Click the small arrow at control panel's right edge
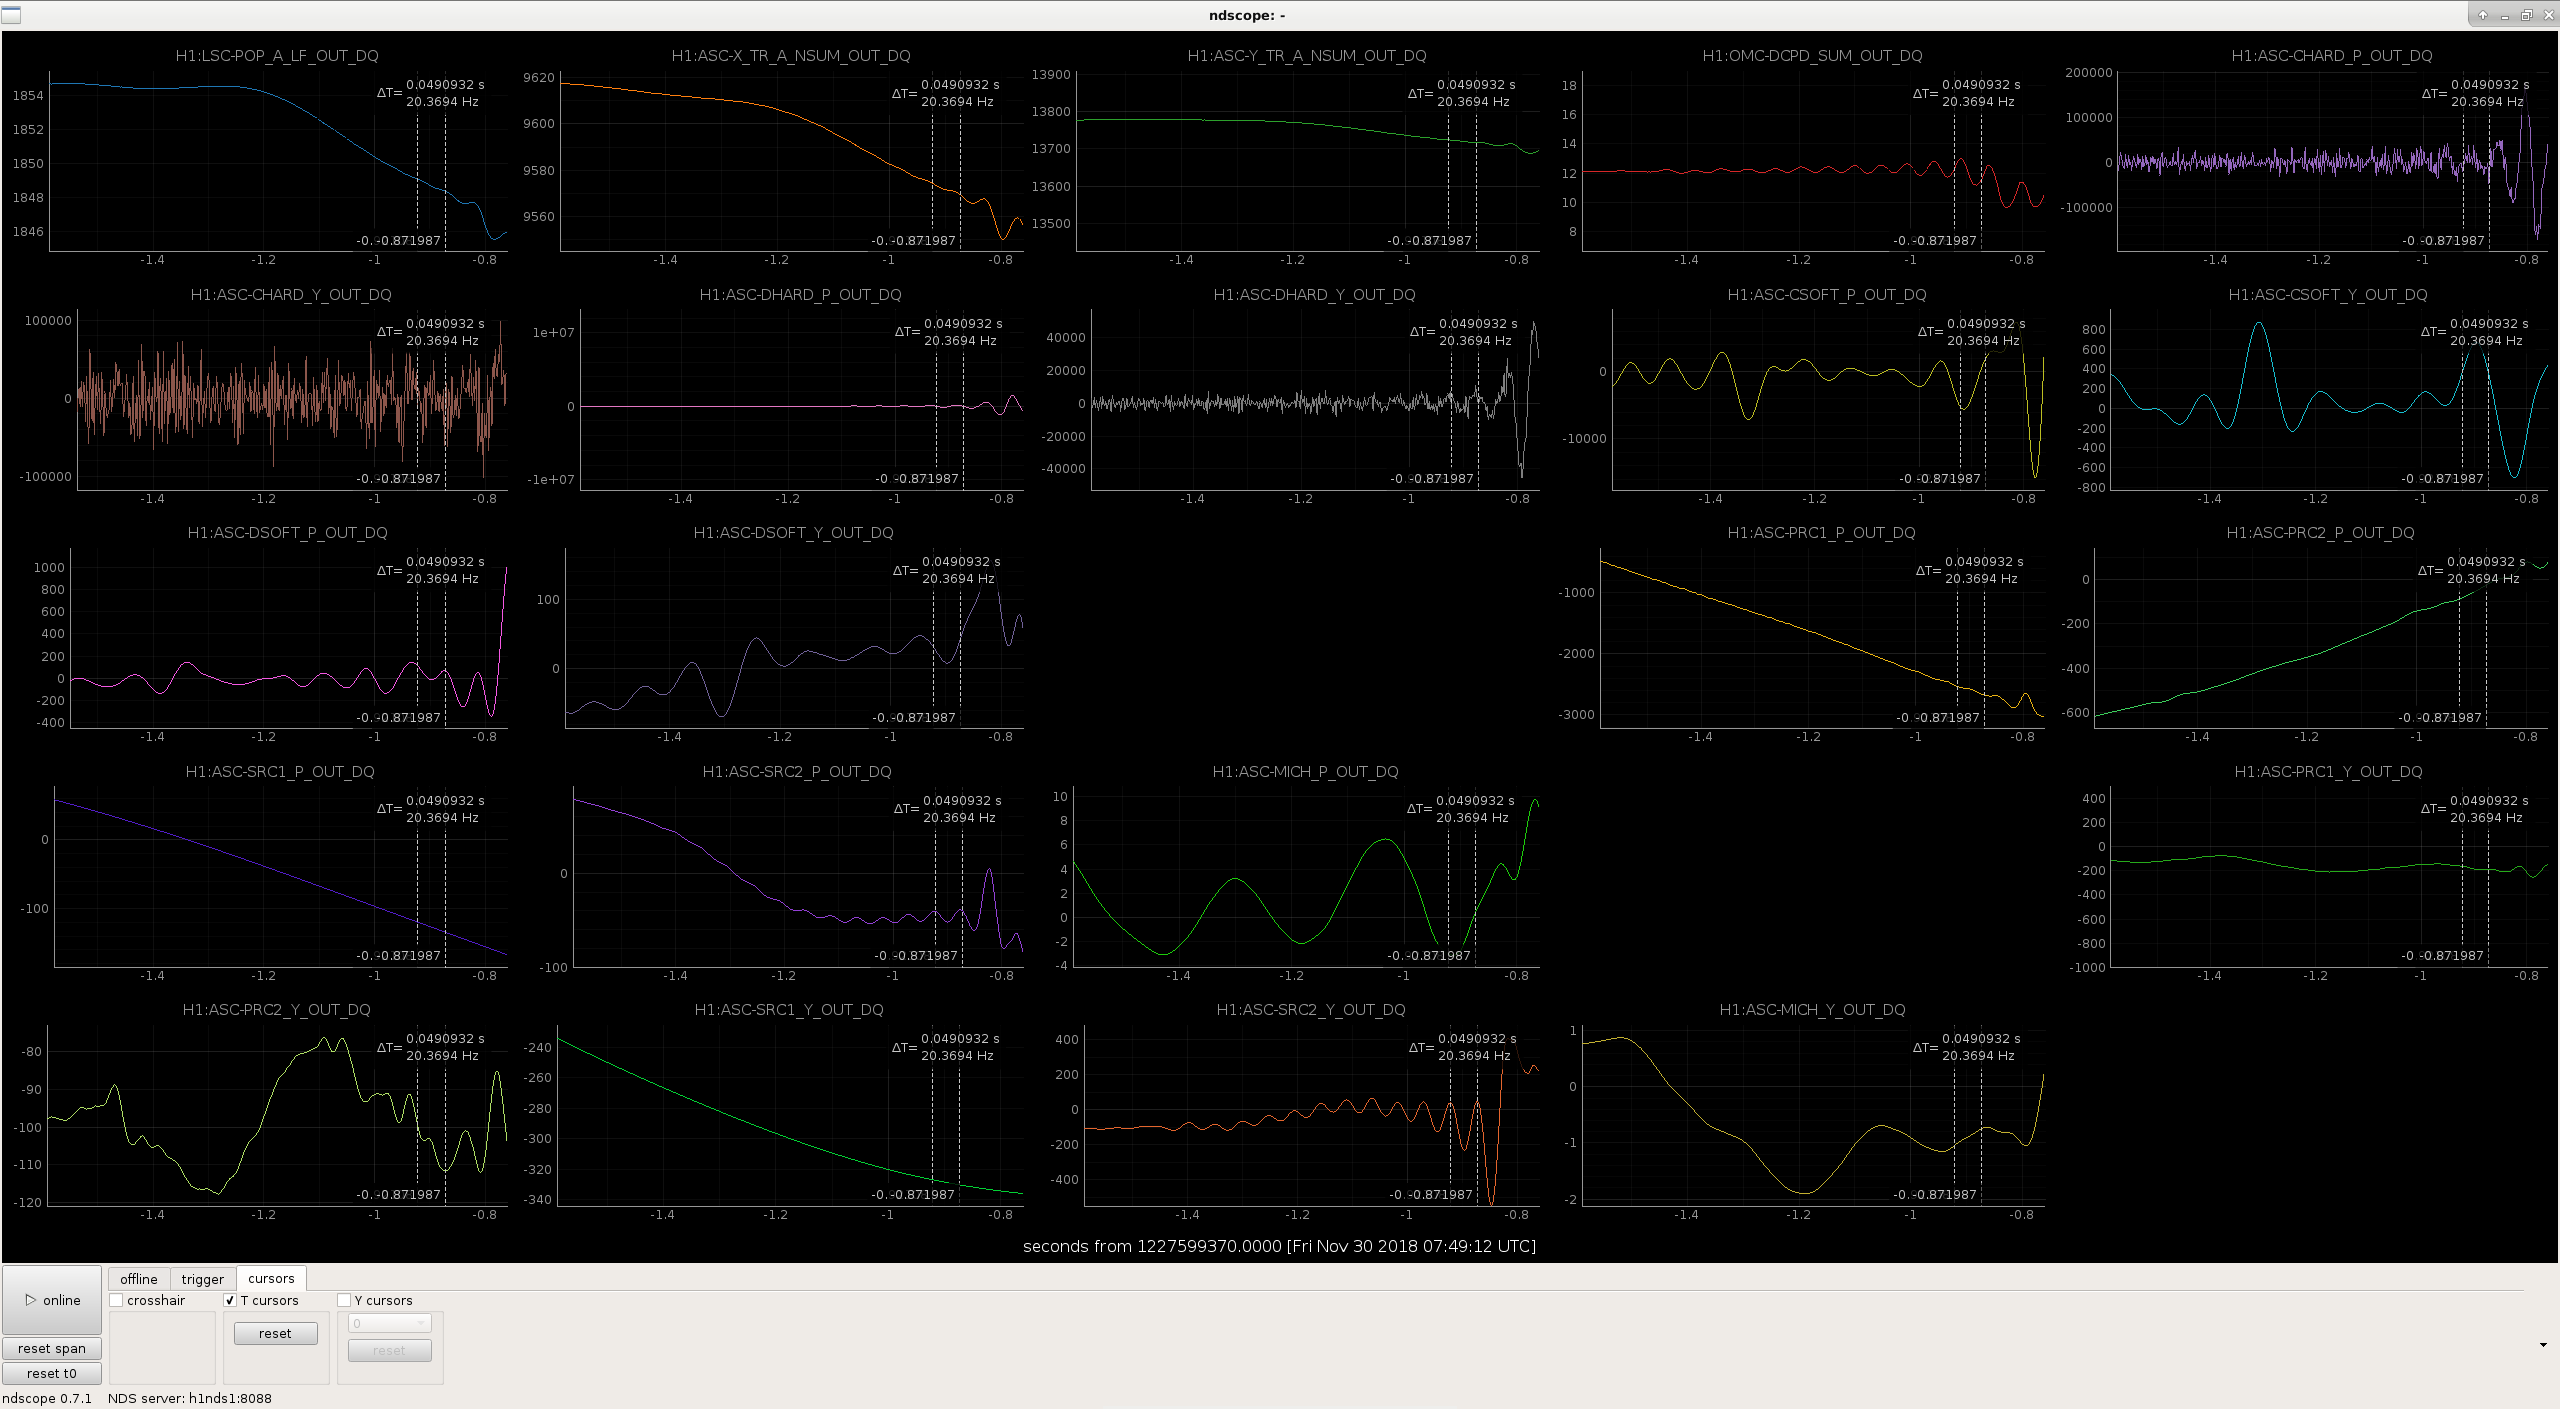Screen dimensions: 2560x1409 tap(2543, 1345)
